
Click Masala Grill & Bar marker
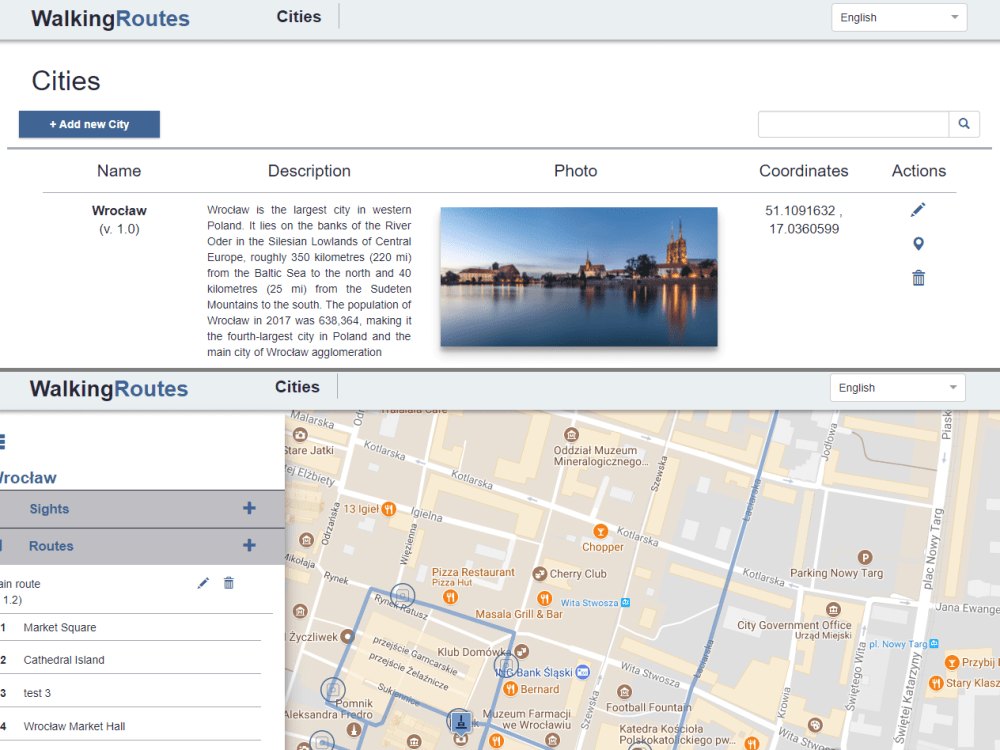click(544, 598)
